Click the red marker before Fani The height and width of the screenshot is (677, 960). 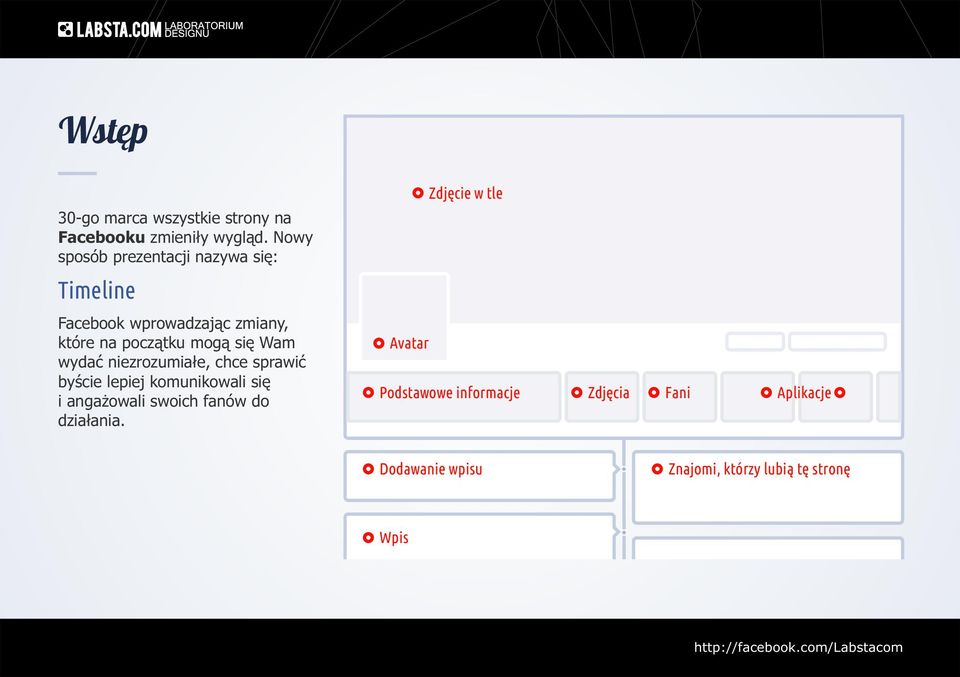click(x=654, y=392)
